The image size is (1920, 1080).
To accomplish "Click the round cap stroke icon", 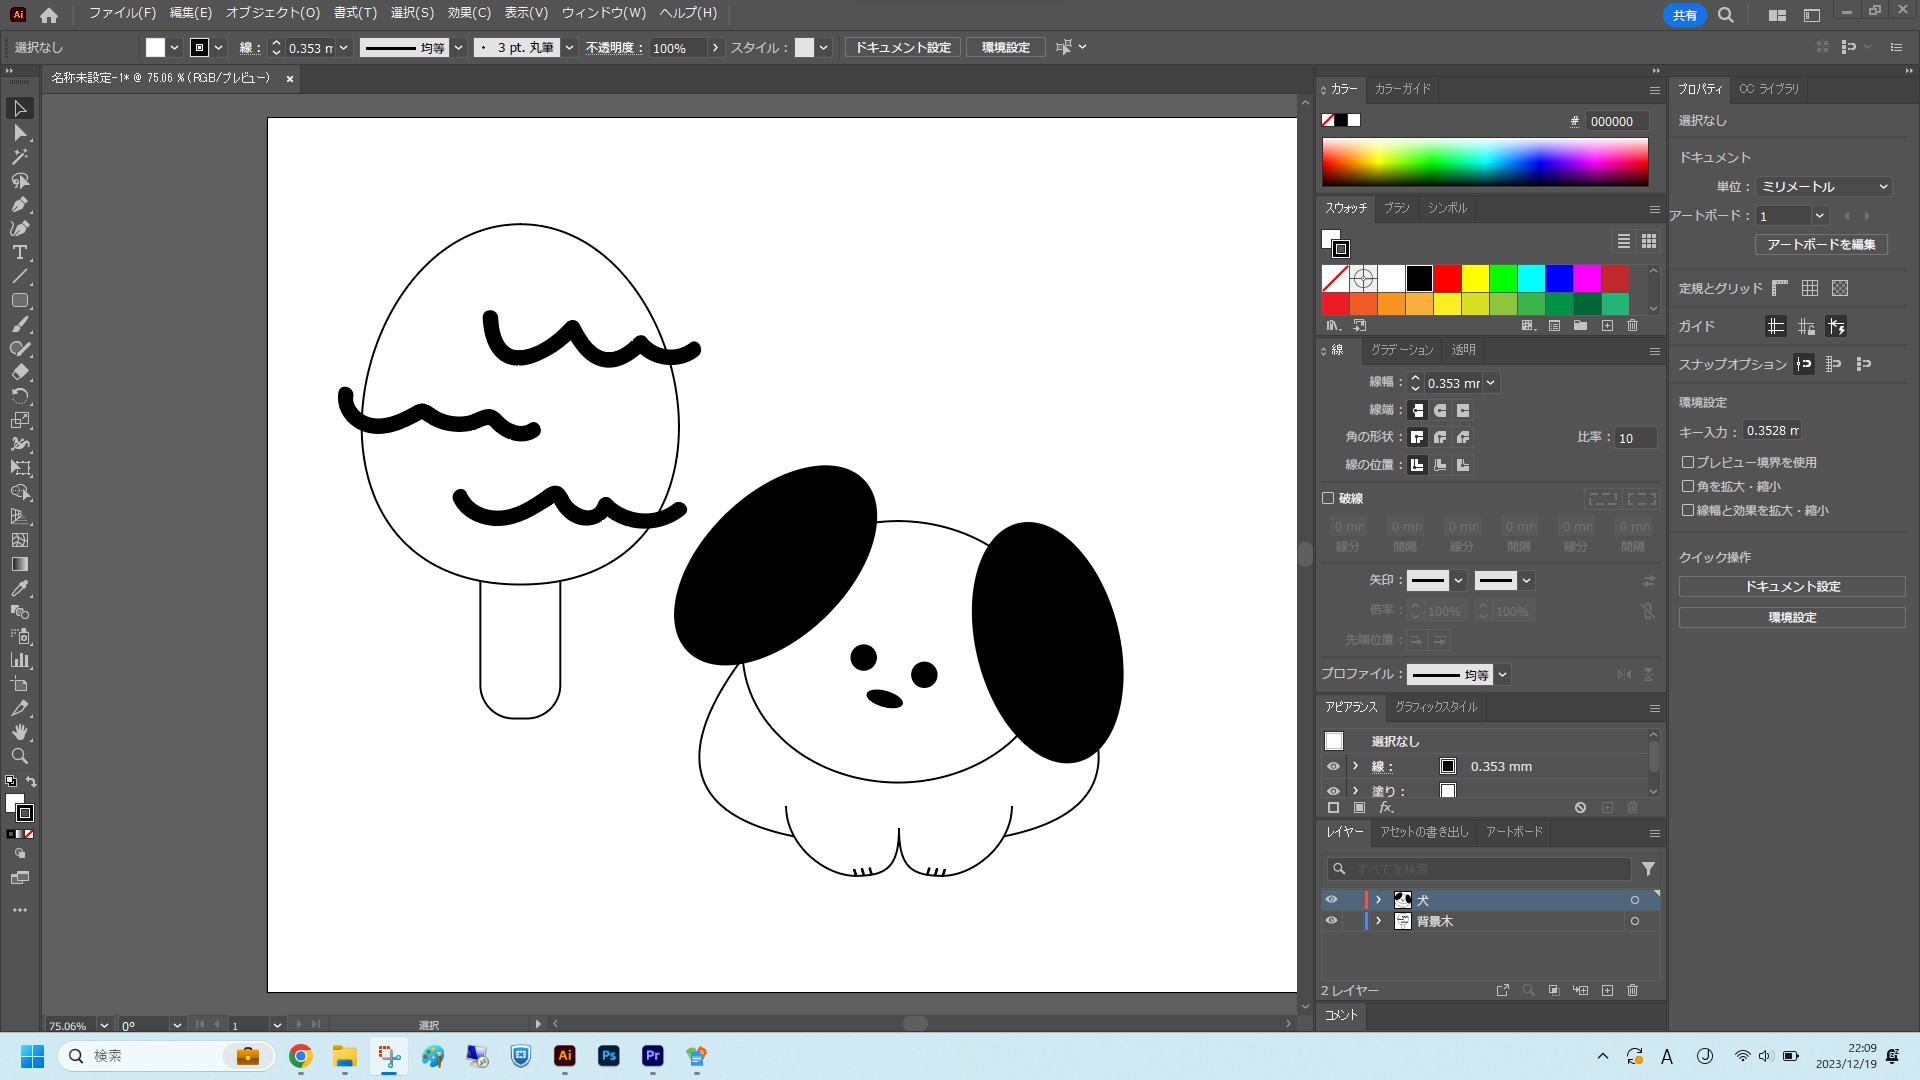I will click(x=1440, y=410).
